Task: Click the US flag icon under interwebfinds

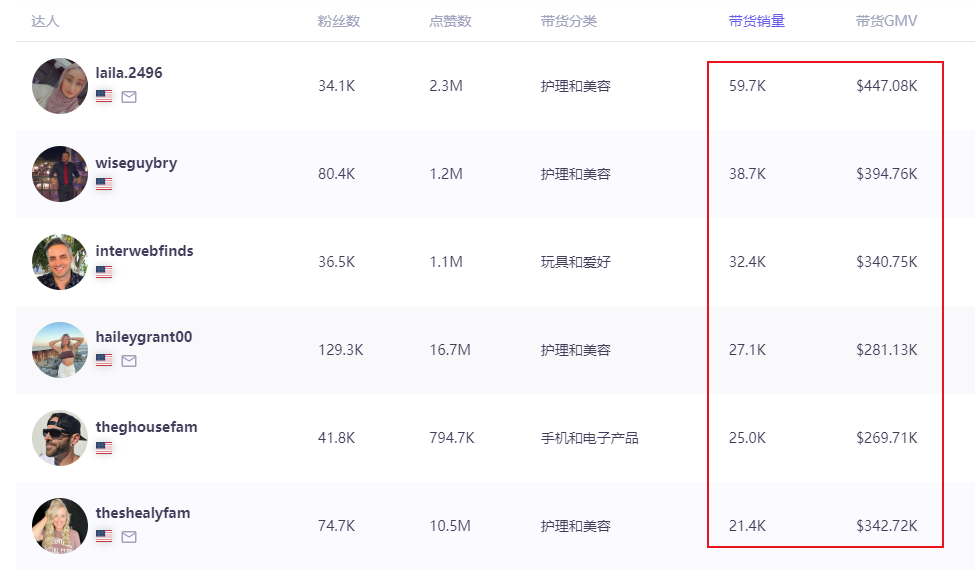Action: coord(104,272)
